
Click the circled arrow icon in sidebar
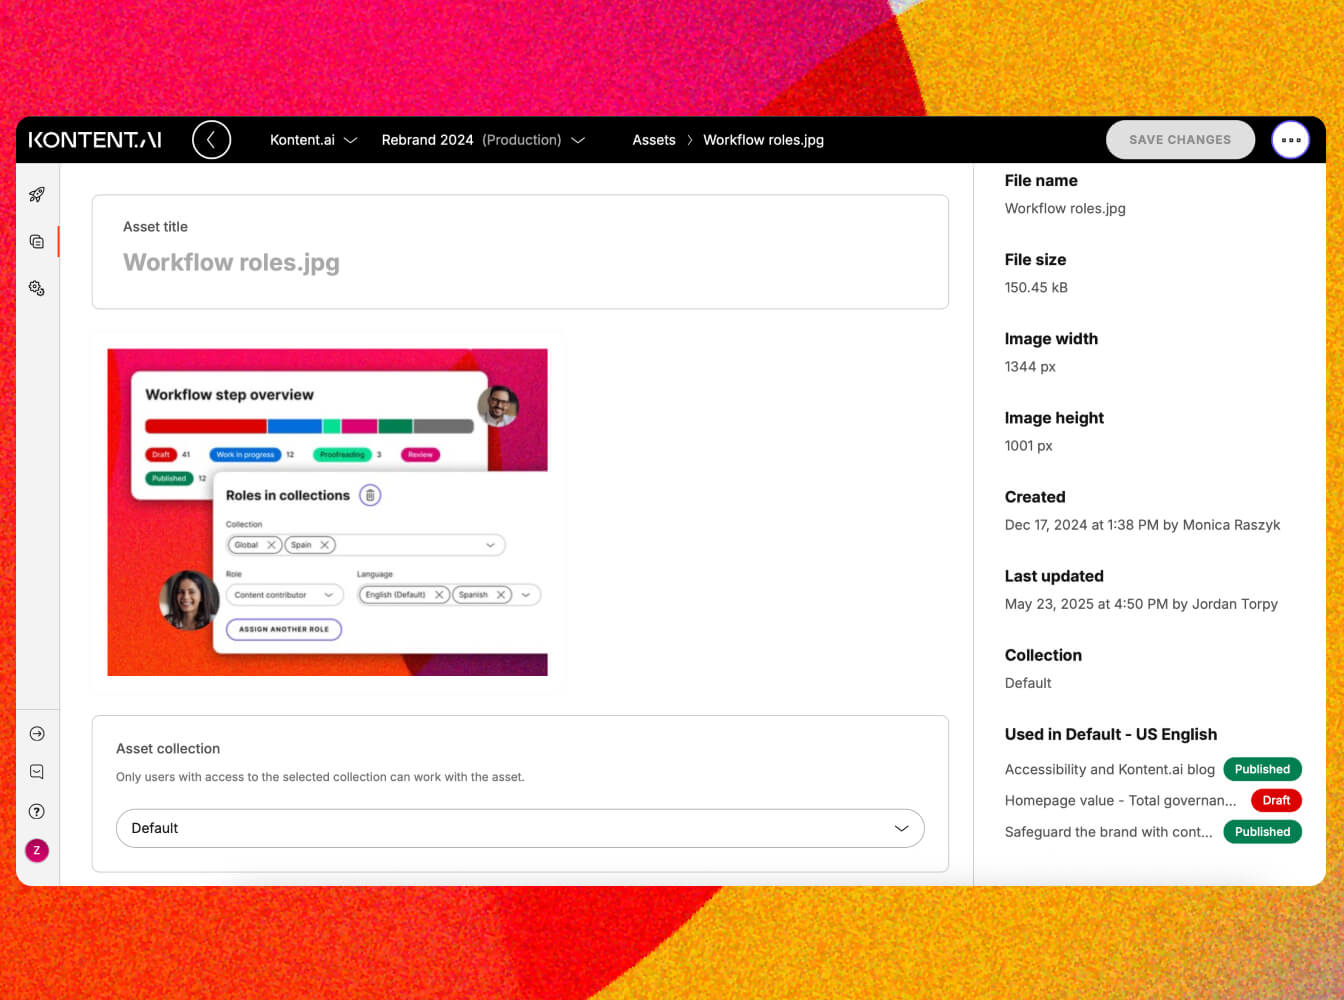37,734
